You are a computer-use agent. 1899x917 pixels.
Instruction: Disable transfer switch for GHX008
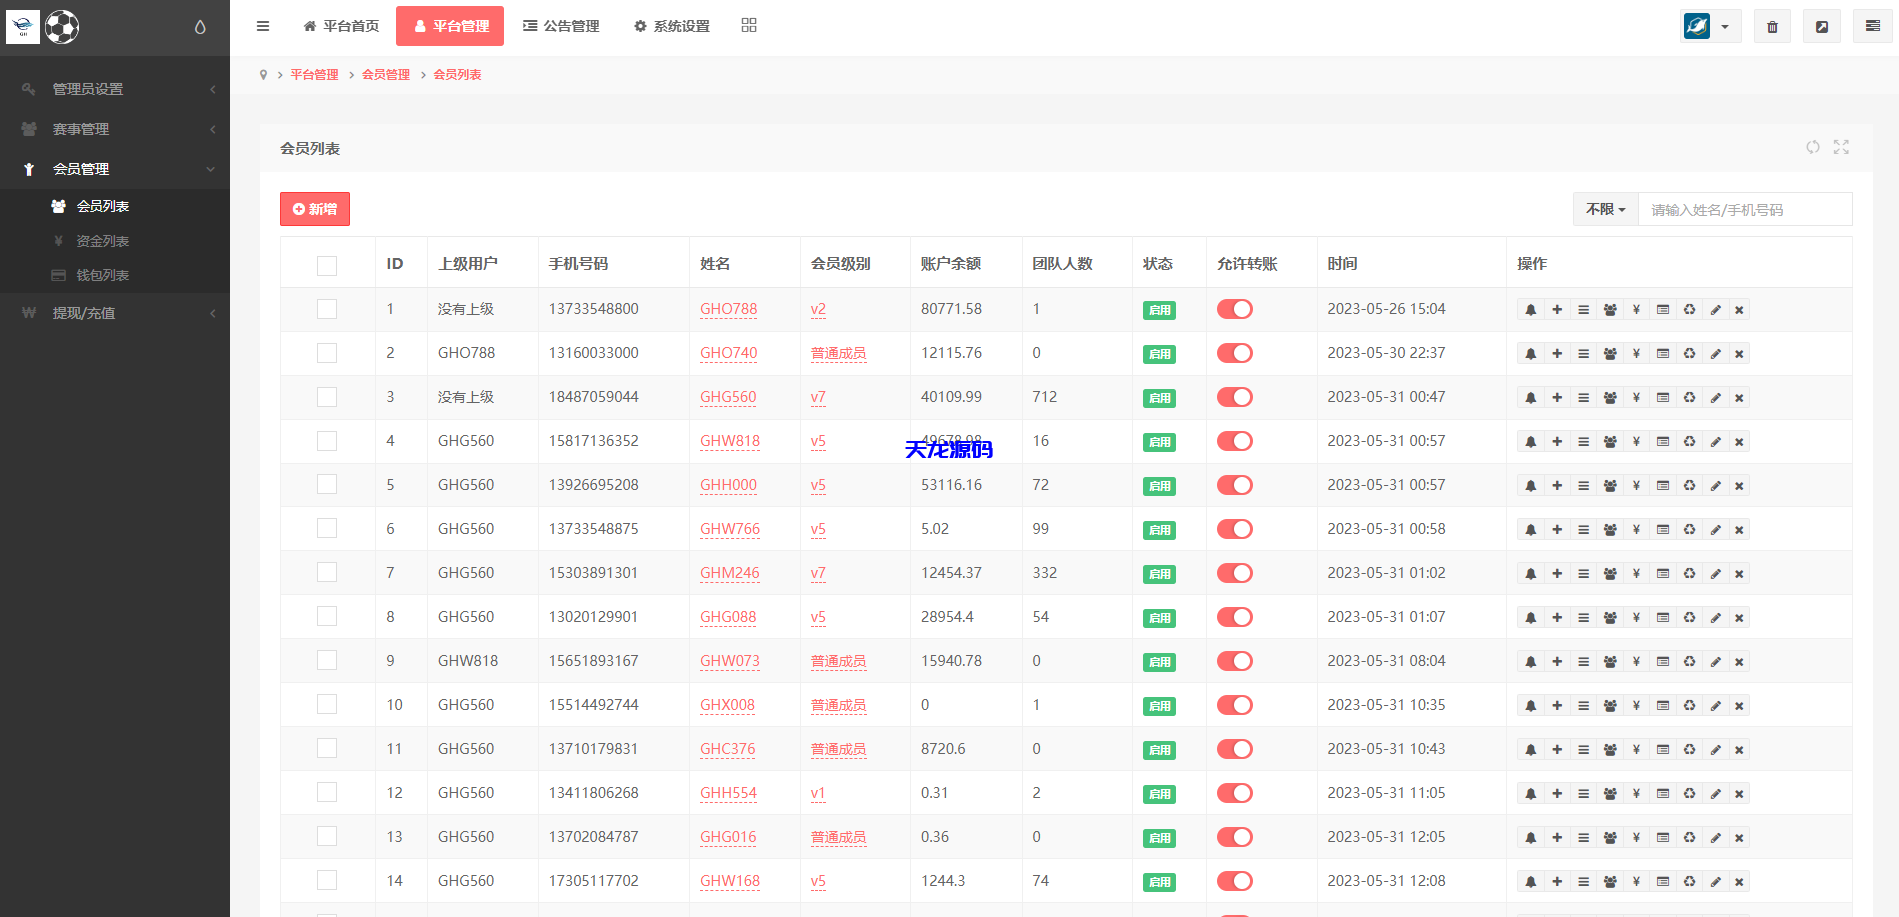(1234, 705)
